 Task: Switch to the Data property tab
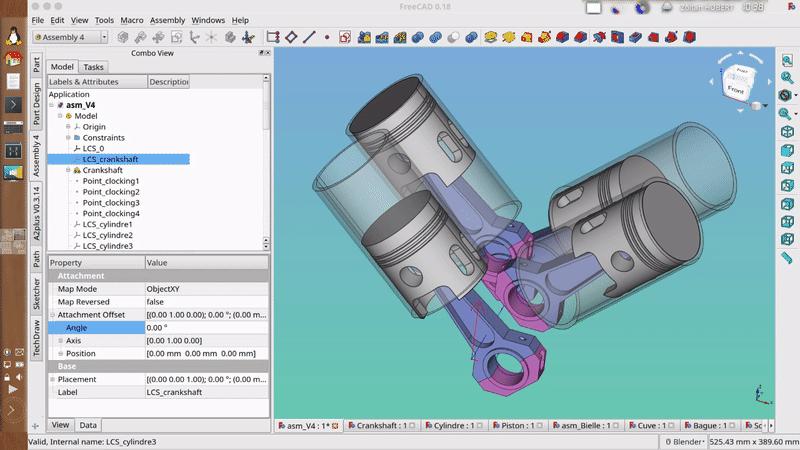point(88,425)
